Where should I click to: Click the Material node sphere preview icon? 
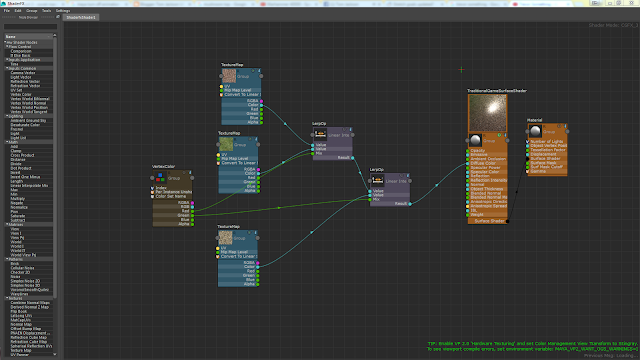tap(535, 131)
